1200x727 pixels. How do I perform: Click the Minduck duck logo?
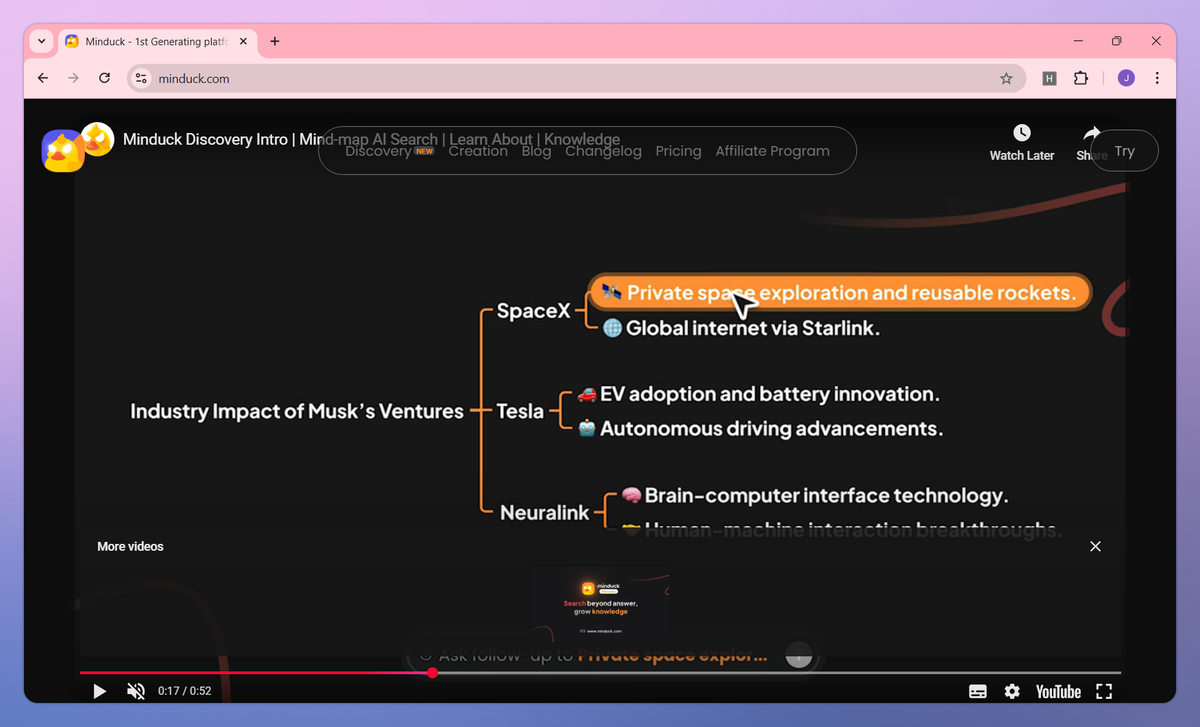click(62, 151)
